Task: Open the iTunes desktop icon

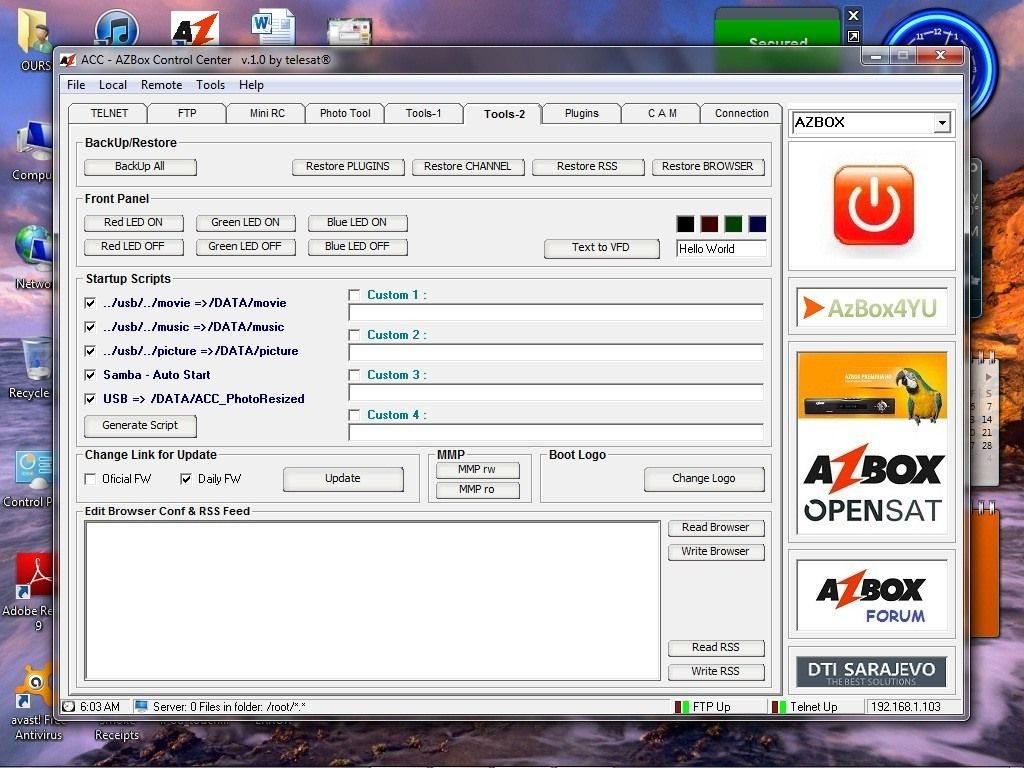Action: coord(116,29)
